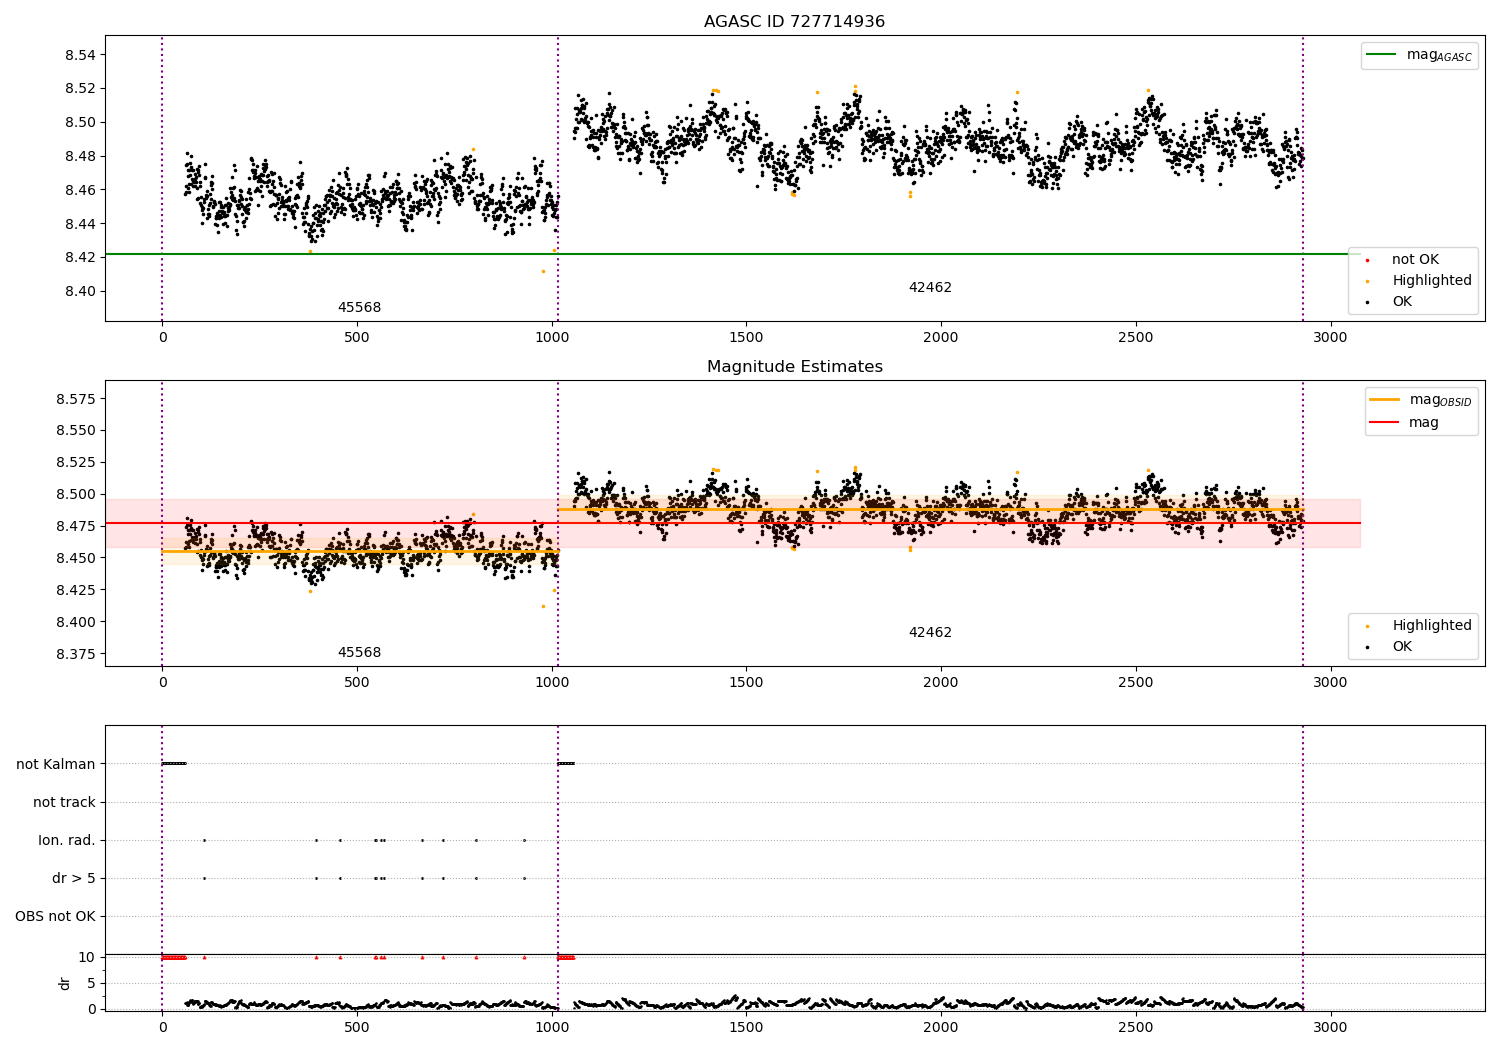The height and width of the screenshot is (1050, 1500).
Task: Click the 8.525 y-axis tick label
Action: click(76, 463)
